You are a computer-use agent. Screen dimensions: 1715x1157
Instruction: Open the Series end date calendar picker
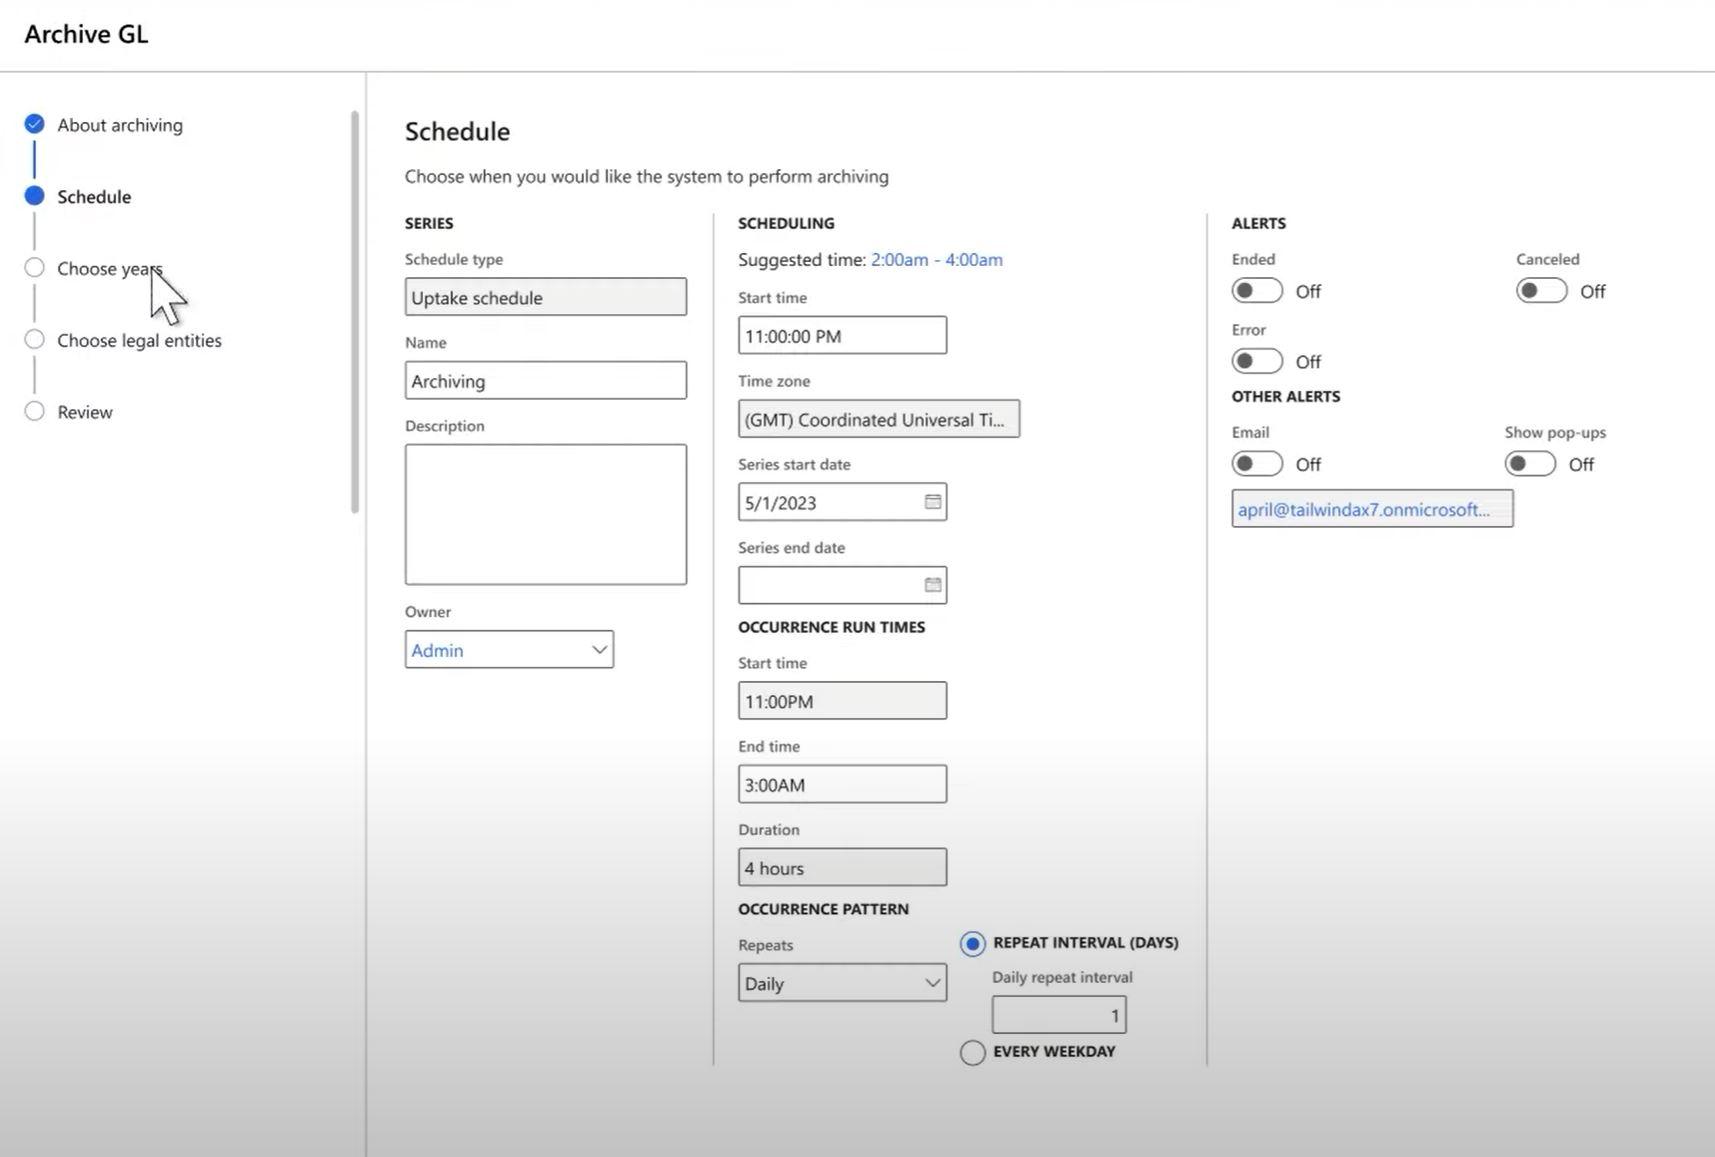pyautogui.click(x=932, y=584)
